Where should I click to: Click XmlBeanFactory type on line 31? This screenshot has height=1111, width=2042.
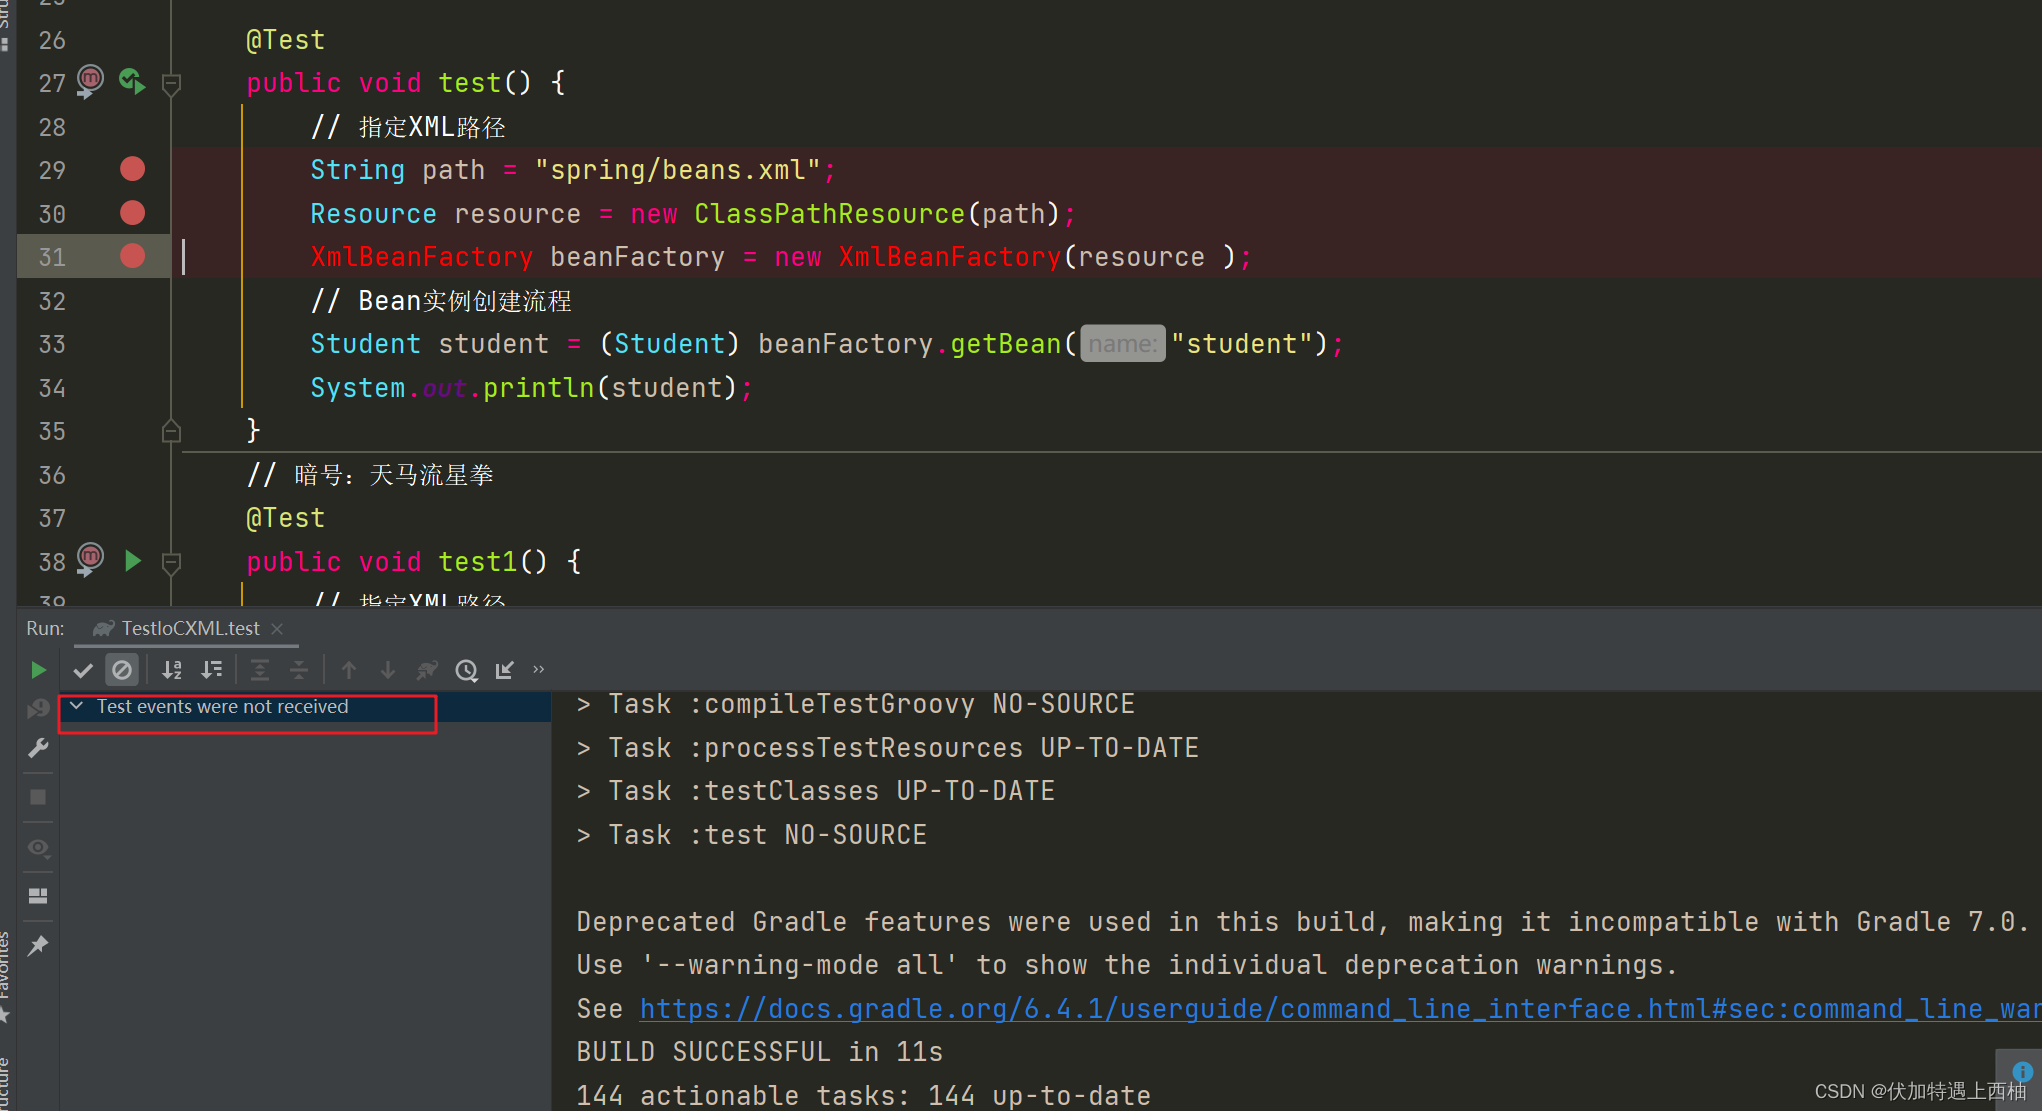click(x=421, y=257)
